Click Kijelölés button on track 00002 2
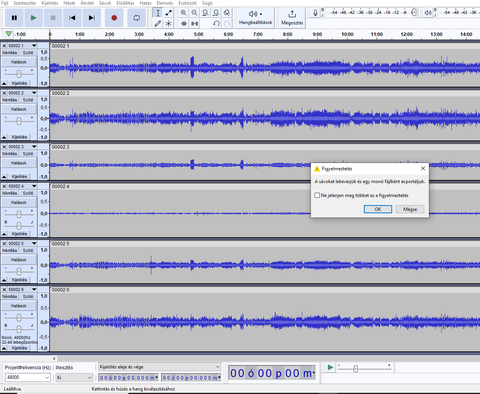This screenshot has width=480, height=394. click(19, 137)
